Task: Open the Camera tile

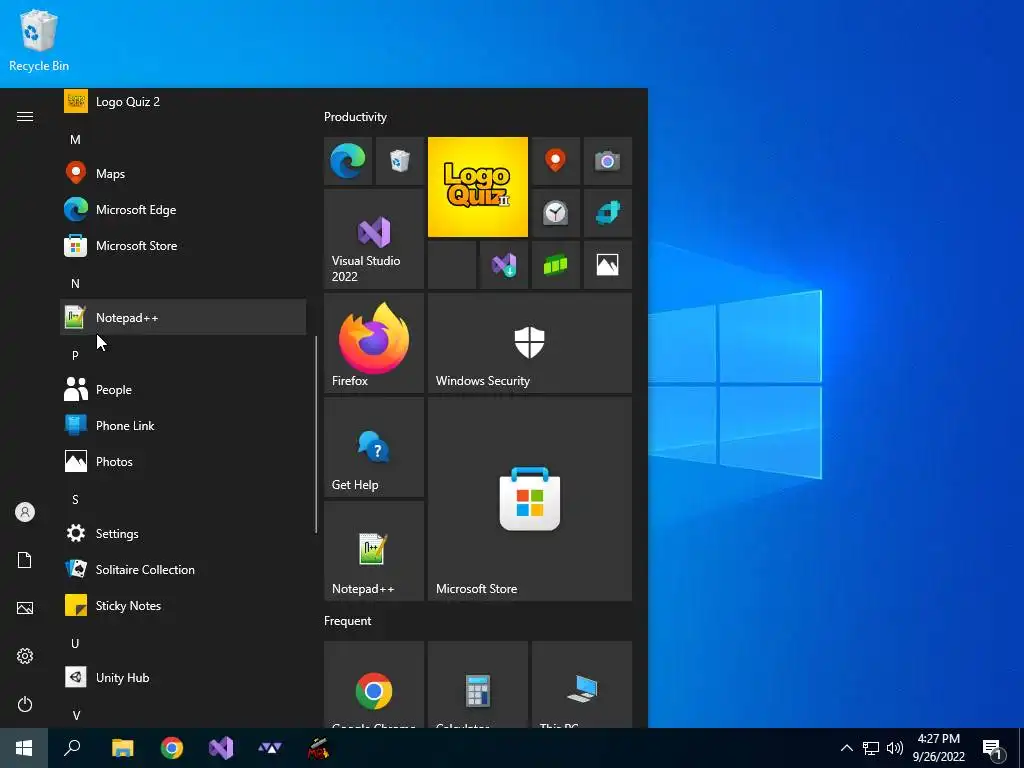Action: click(x=607, y=161)
